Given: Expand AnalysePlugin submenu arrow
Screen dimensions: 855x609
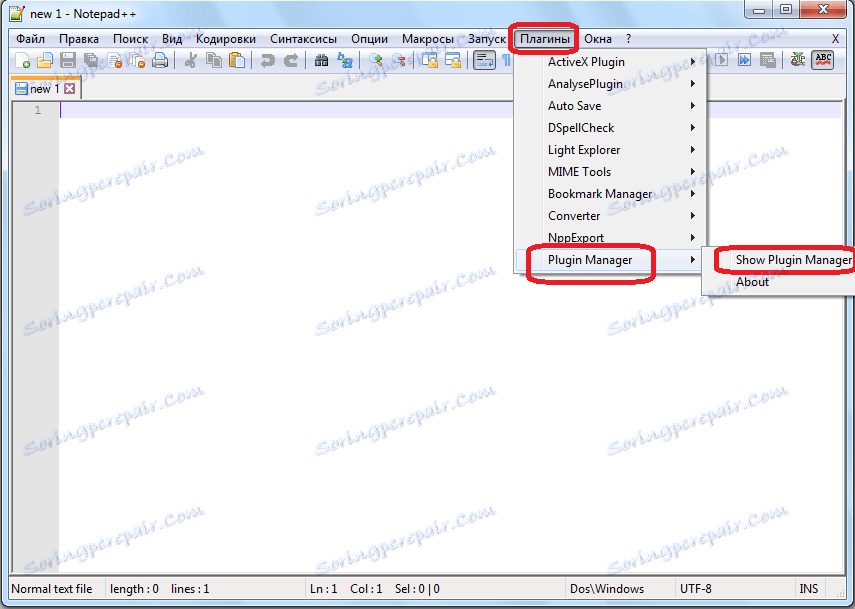Looking at the screenshot, I should (x=693, y=83).
